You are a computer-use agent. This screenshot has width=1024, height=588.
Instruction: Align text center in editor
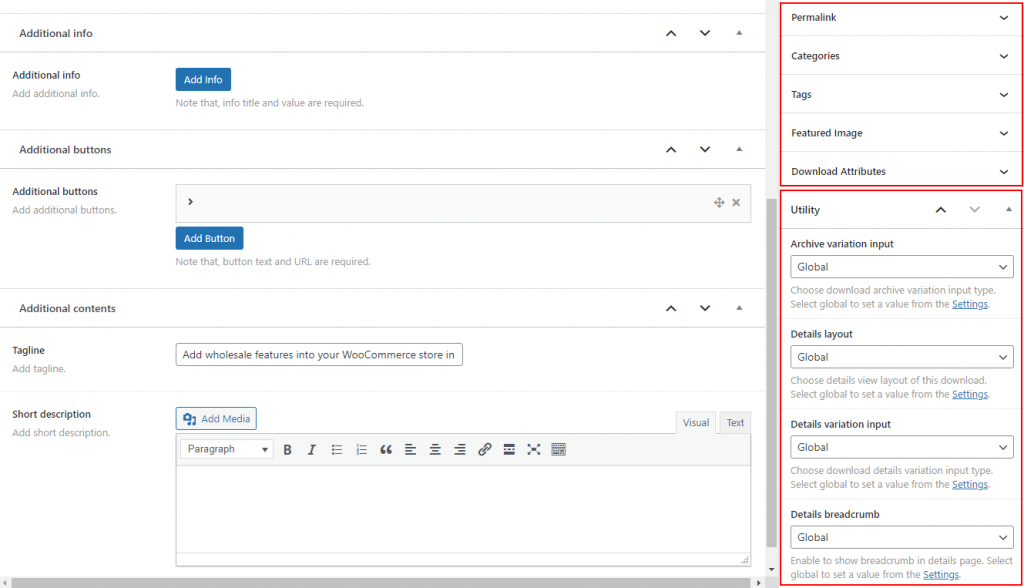click(435, 449)
